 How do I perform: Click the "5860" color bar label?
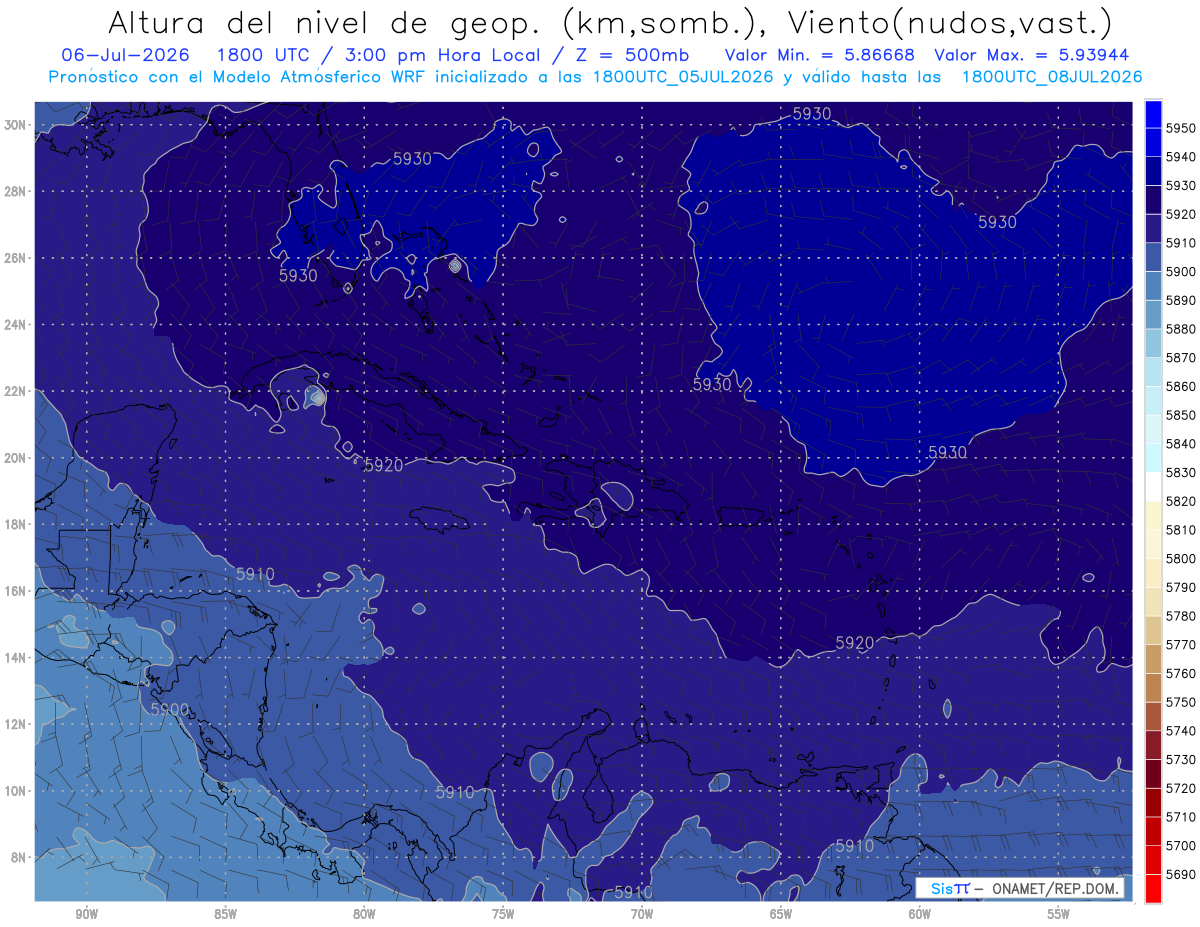(x=1180, y=386)
